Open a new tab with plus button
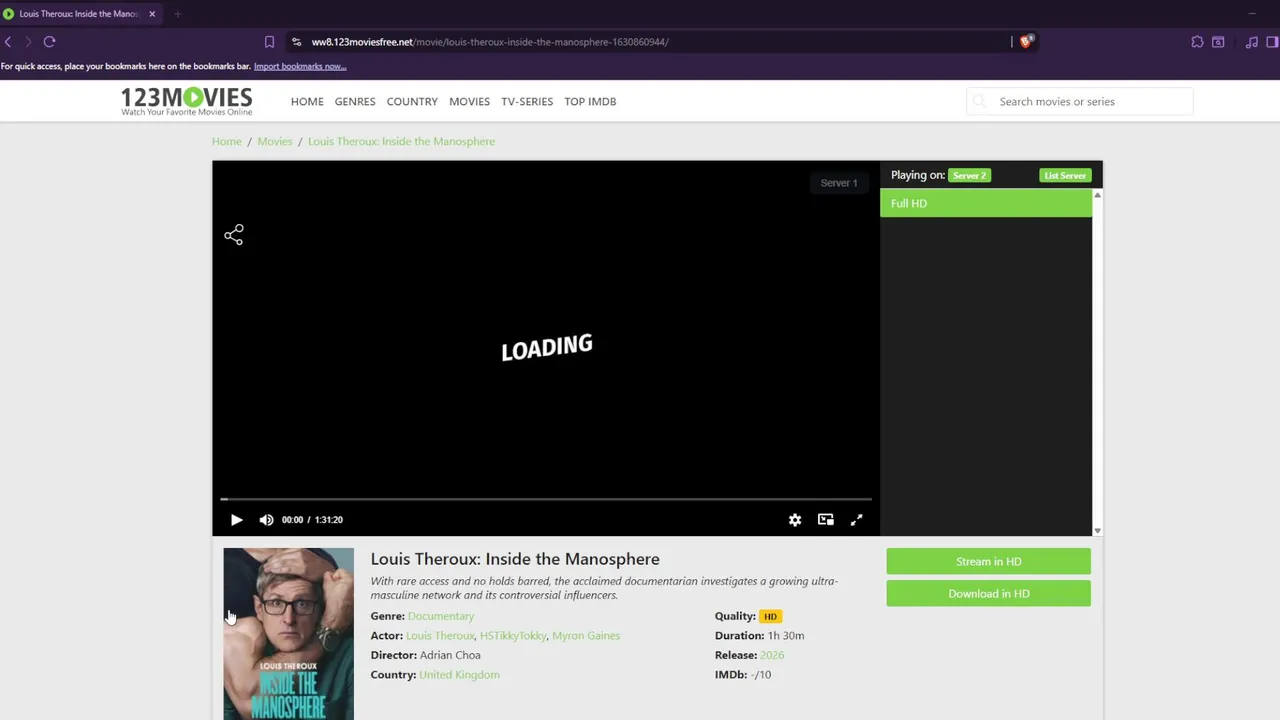This screenshot has height=720, width=1280. 177,14
